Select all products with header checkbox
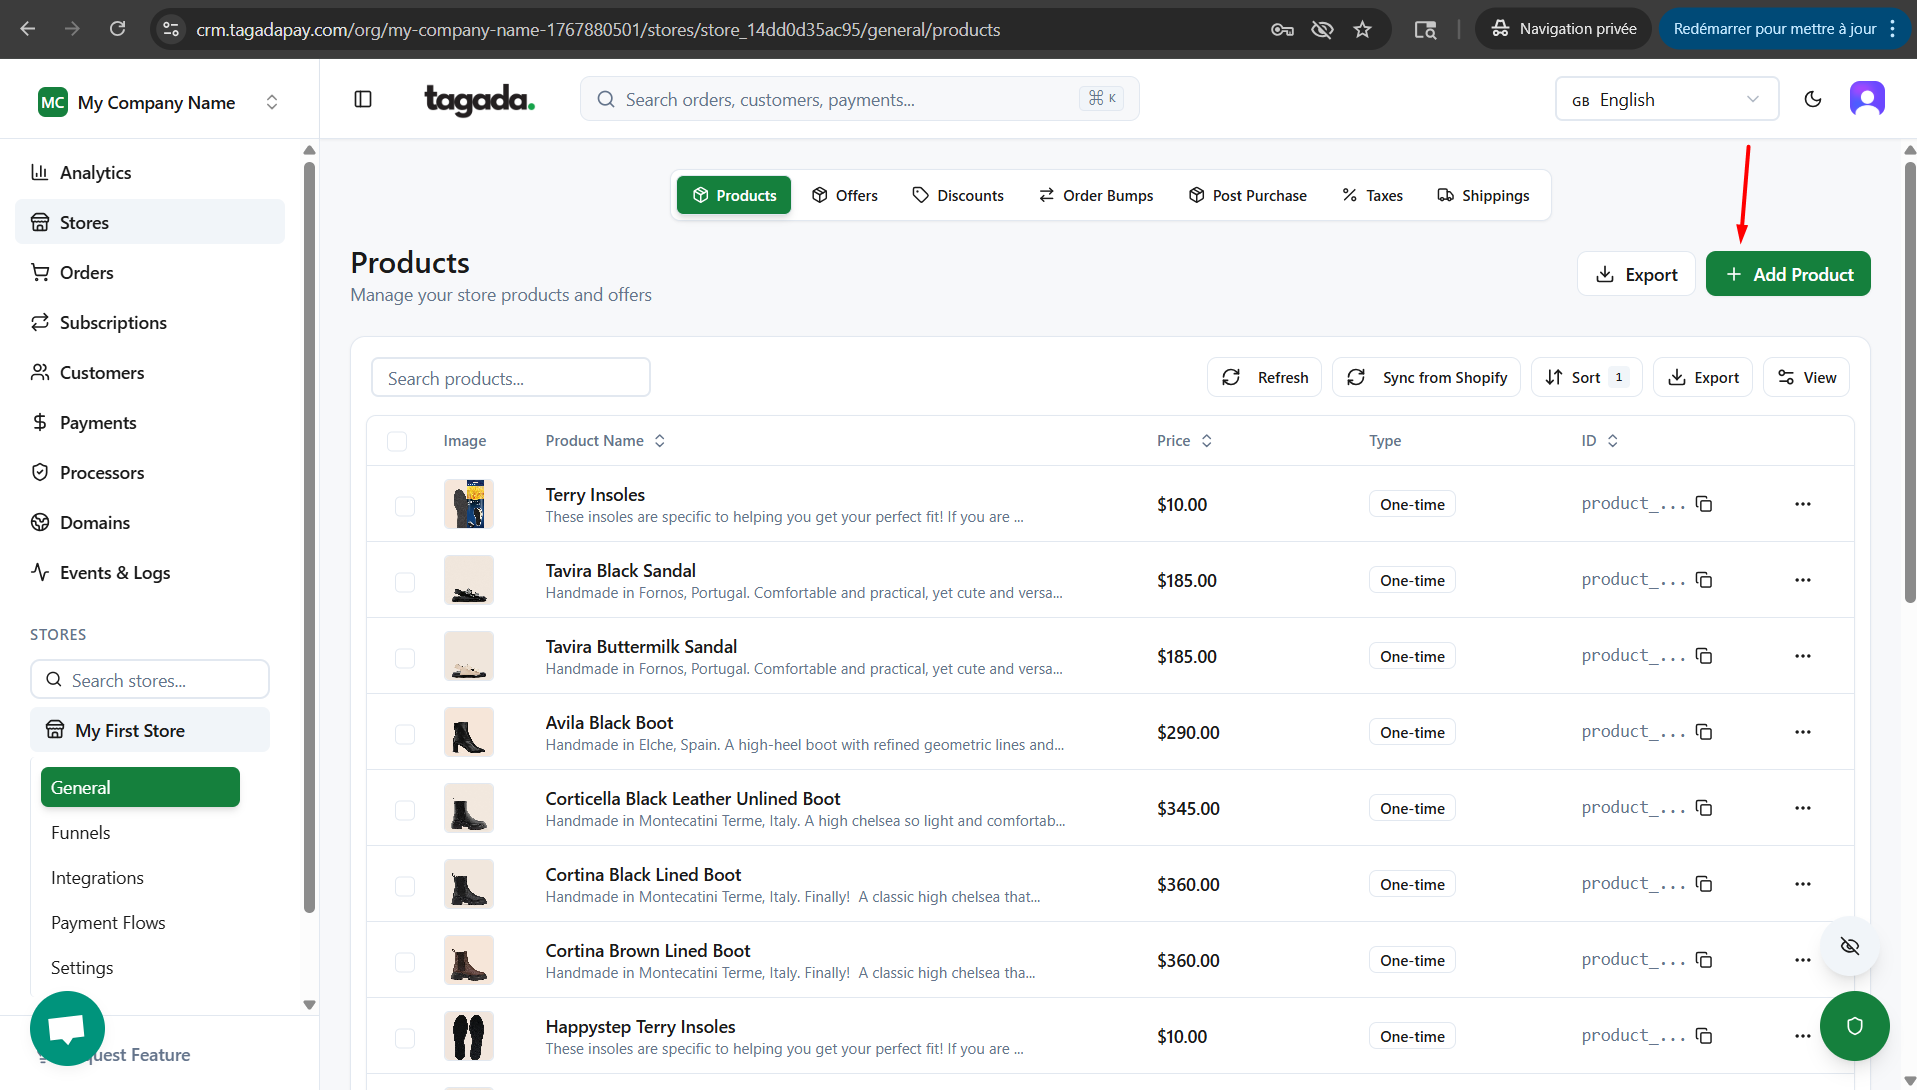 click(x=397, y=441)
